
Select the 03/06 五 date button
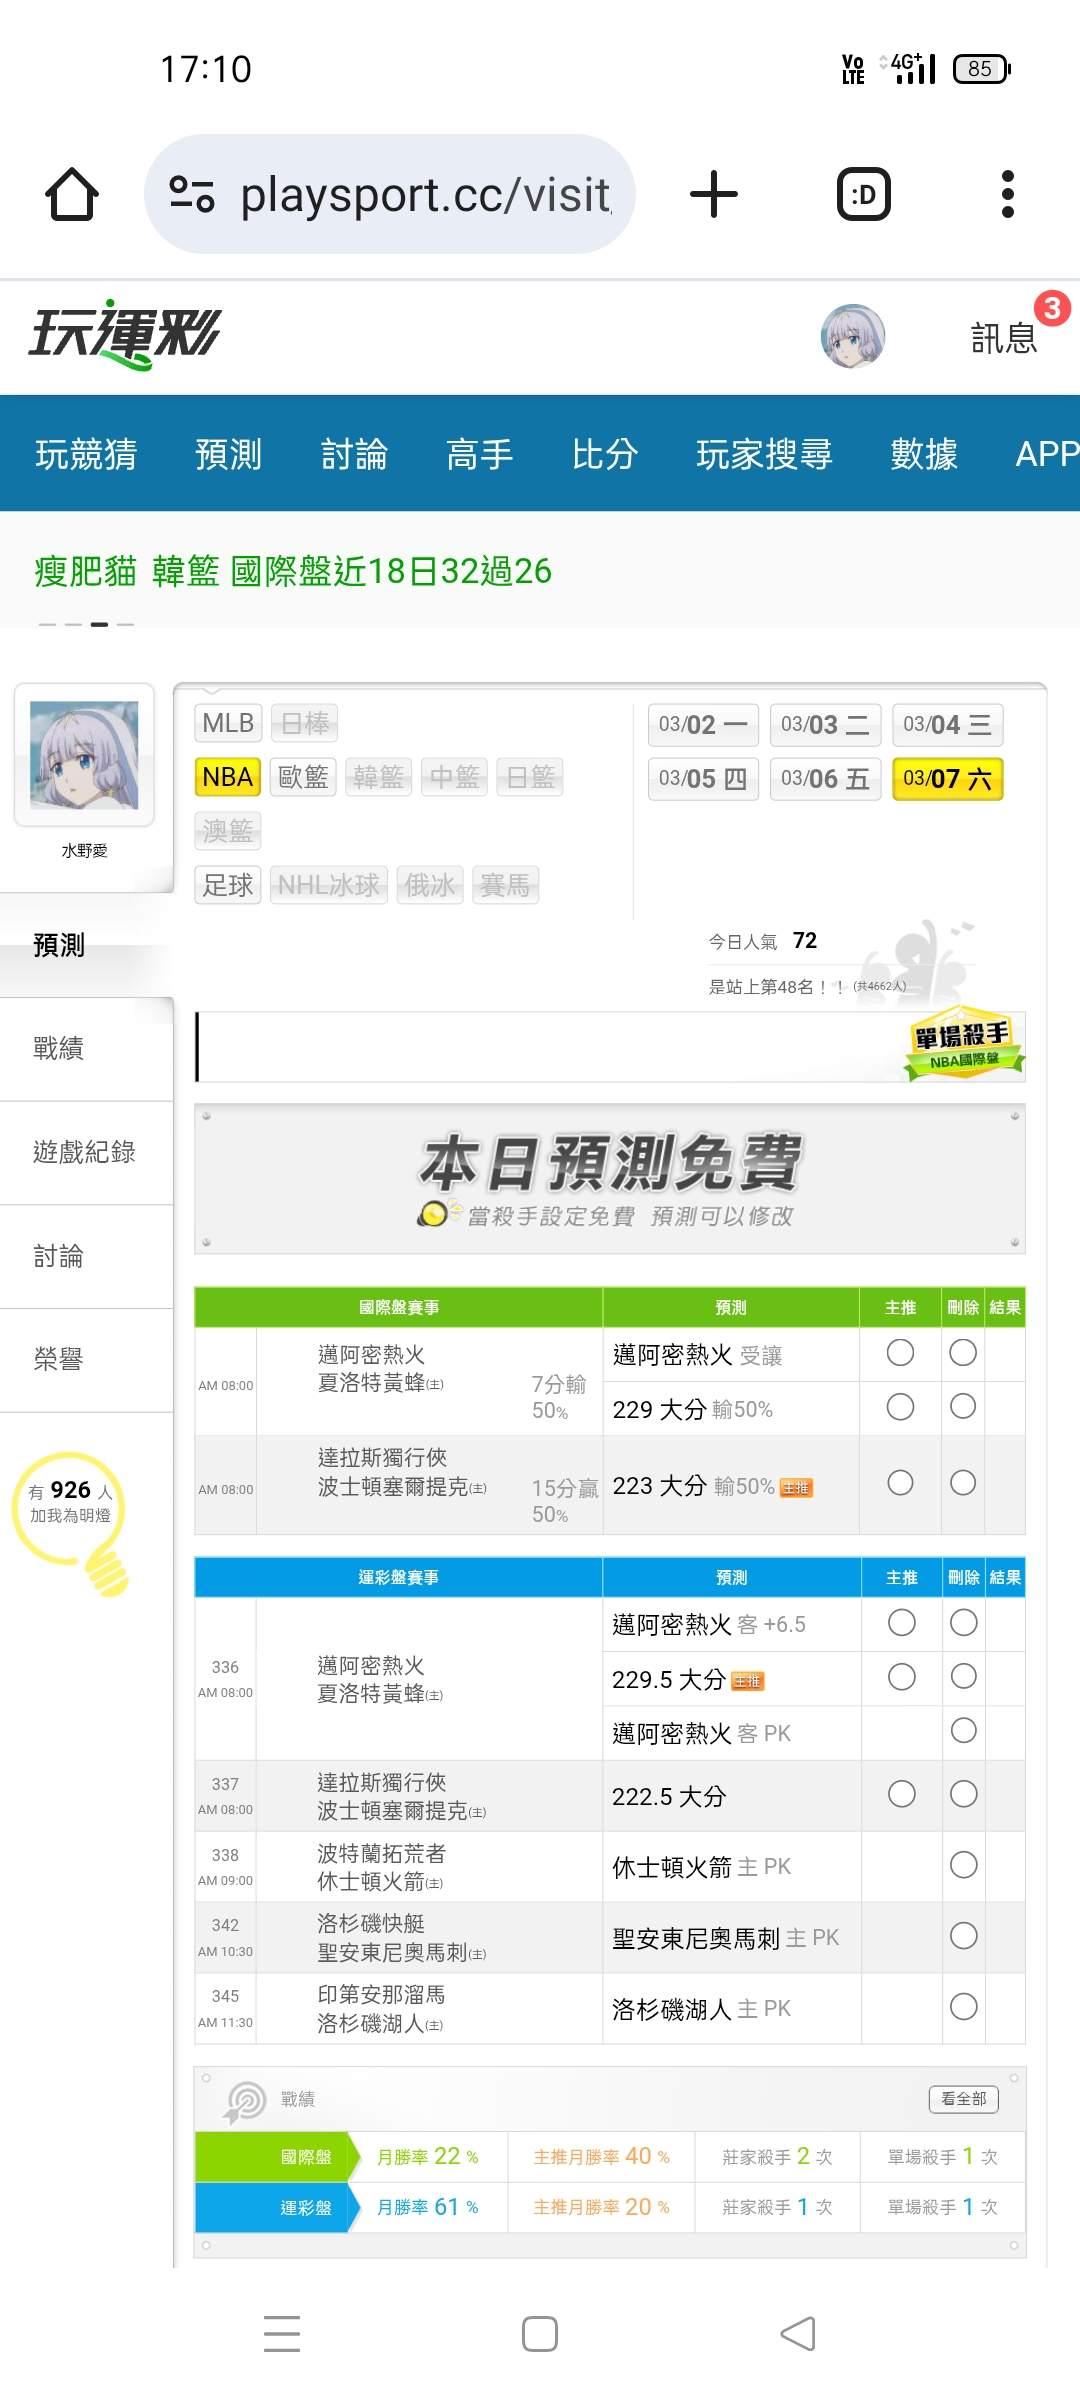coord(825,779)
